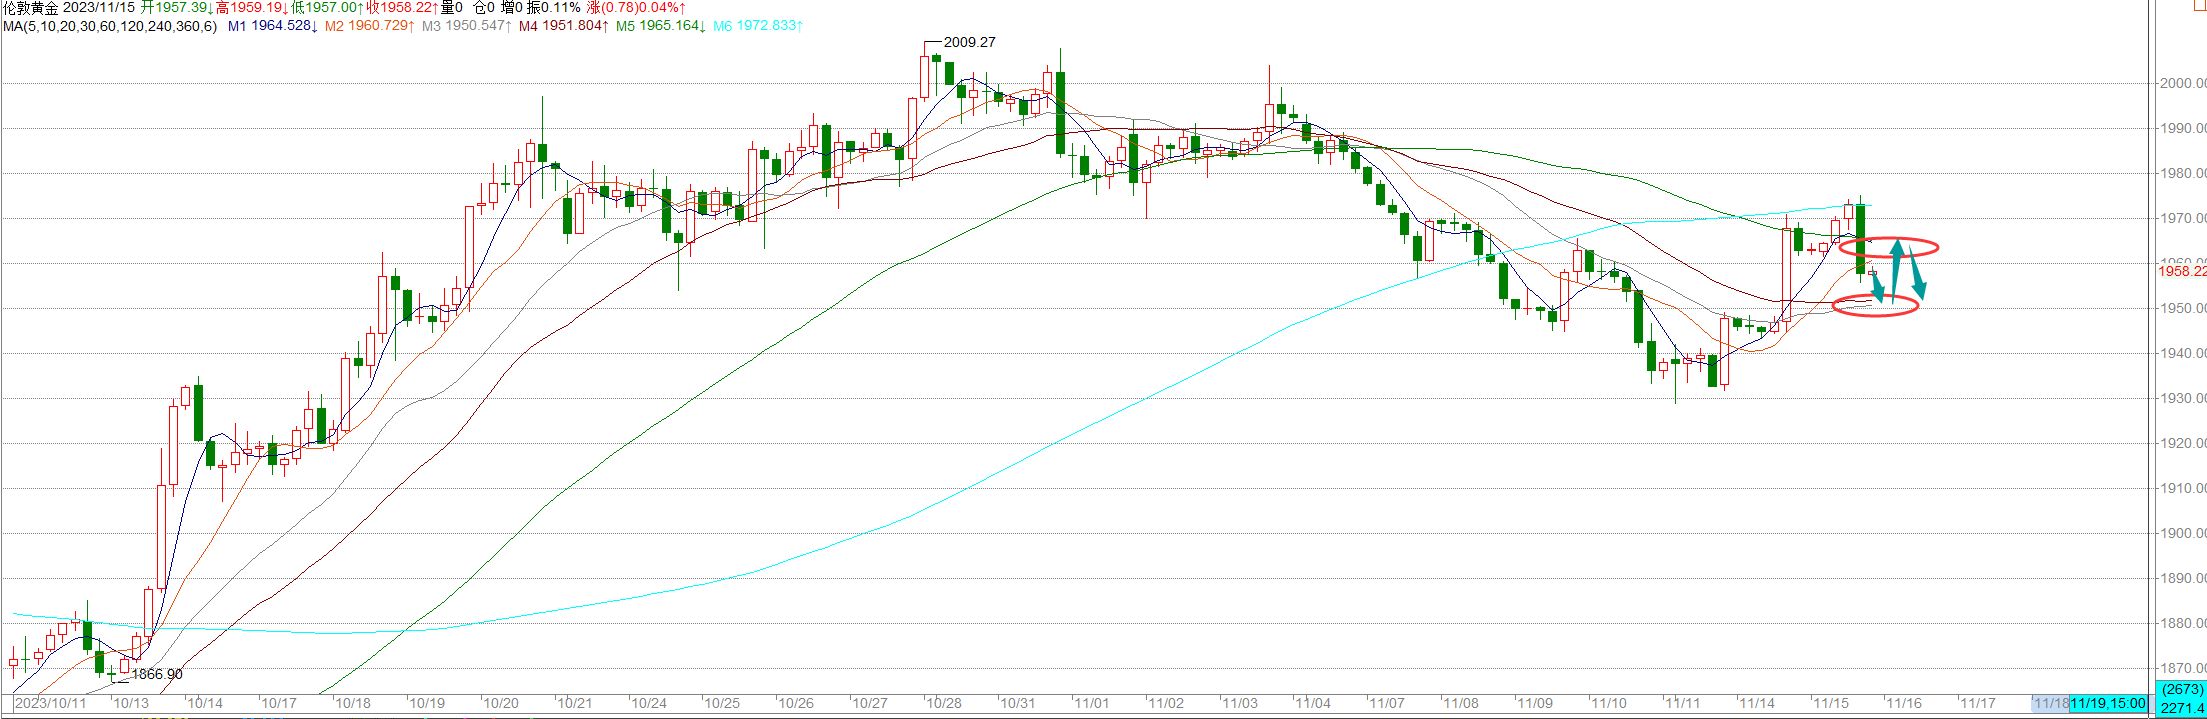Select the 10/17 date axis marker
Screen dimensions: 2207x719
pyautogui.click(x=279, y=704)
